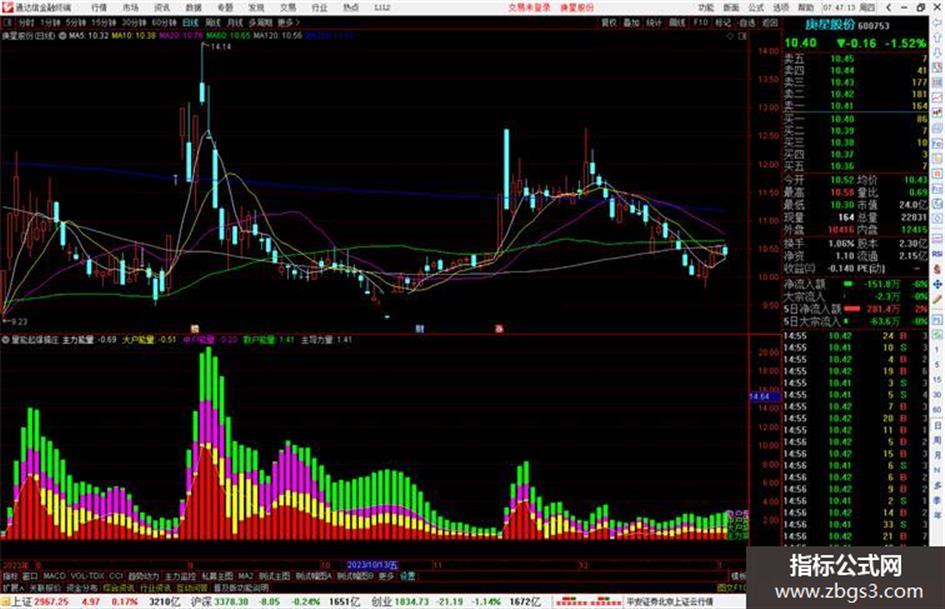The width and height of the screenshot is (945, 609).
Task: Switch chart to the 30分钟 period
Action: pyautogui.click(x=134, y=22)
